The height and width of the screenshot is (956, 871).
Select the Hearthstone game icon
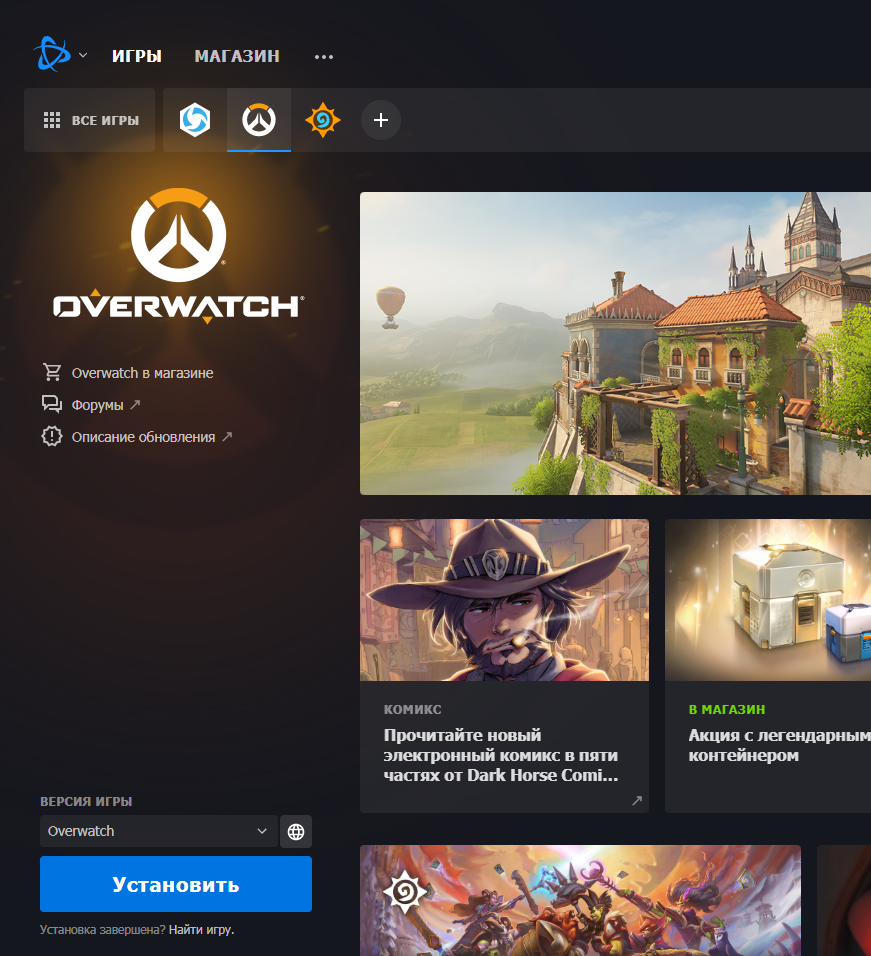click(322, 120)
